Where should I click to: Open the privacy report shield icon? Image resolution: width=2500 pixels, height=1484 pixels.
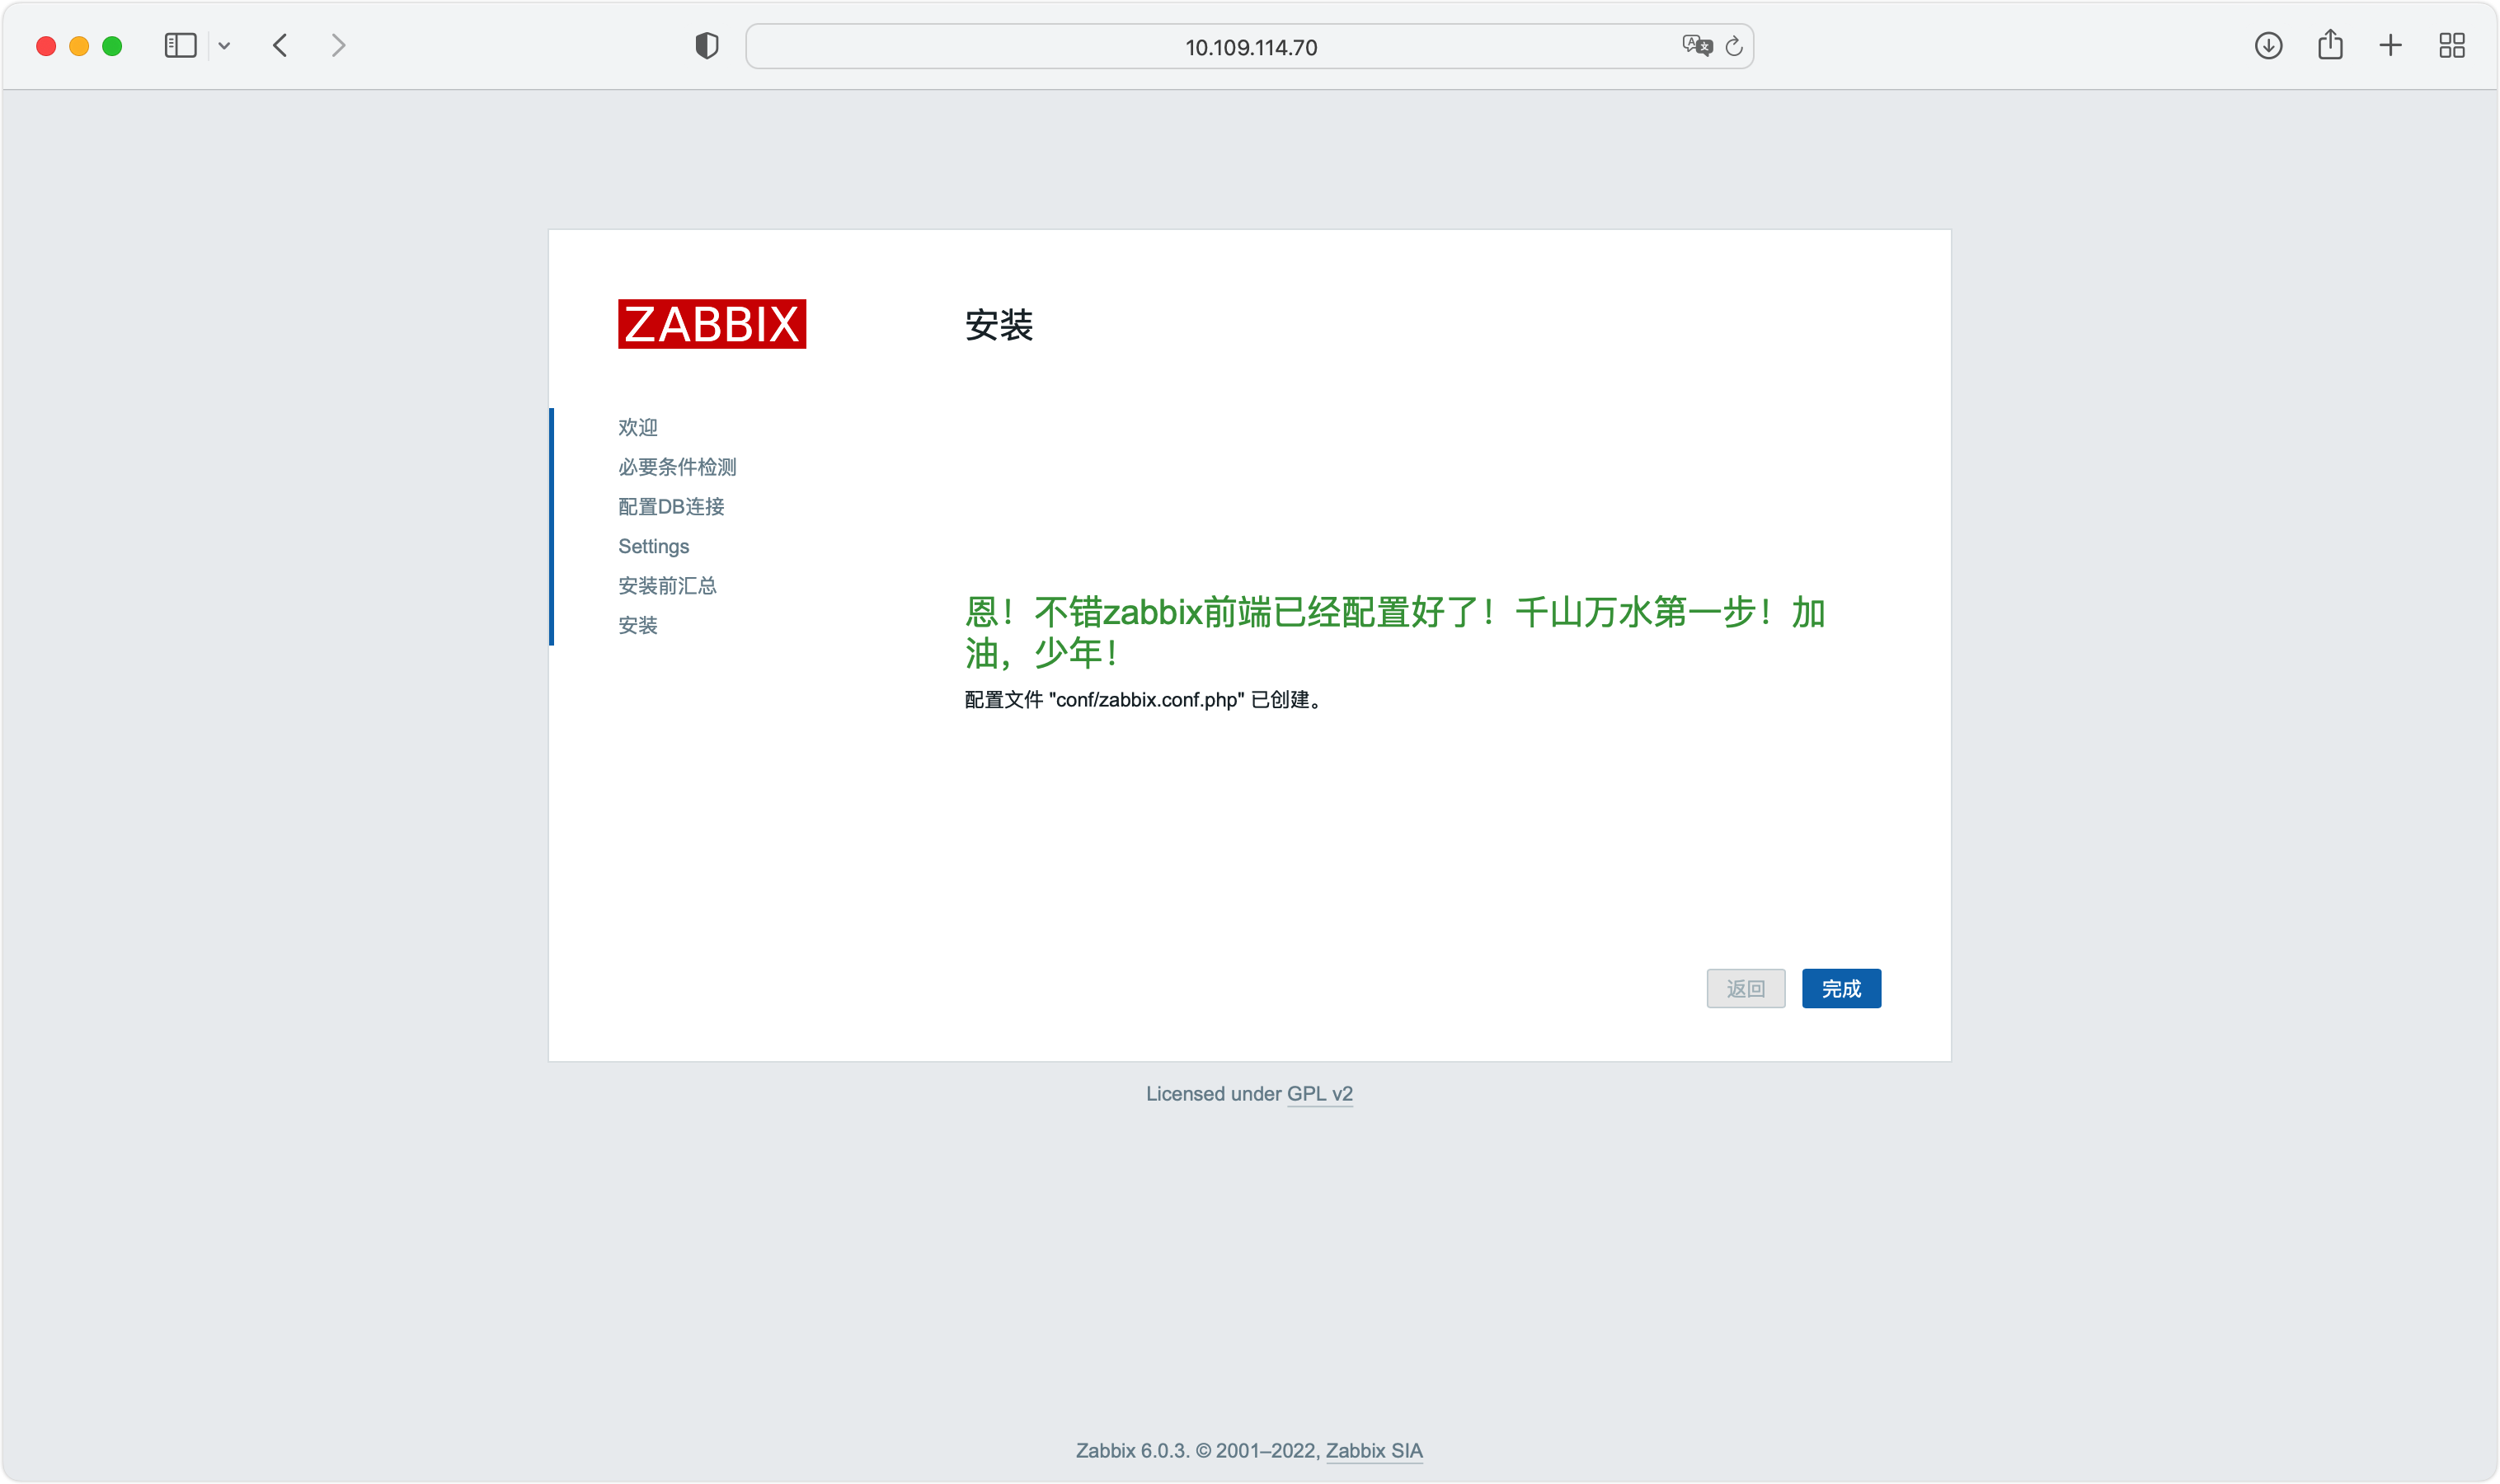coord(707,46)
